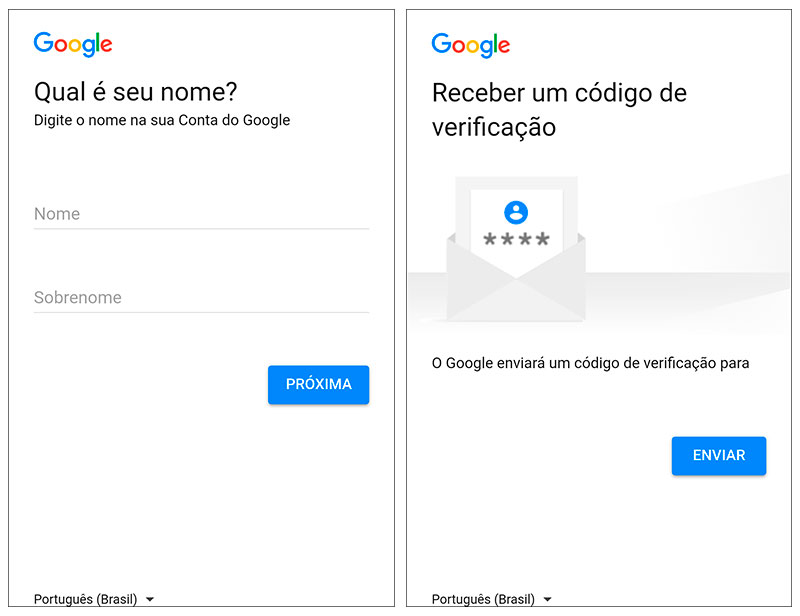Open the Português (Brasil) language selector under the name form
The width and height of the screenshot is (800, 616).
(88, 599)
